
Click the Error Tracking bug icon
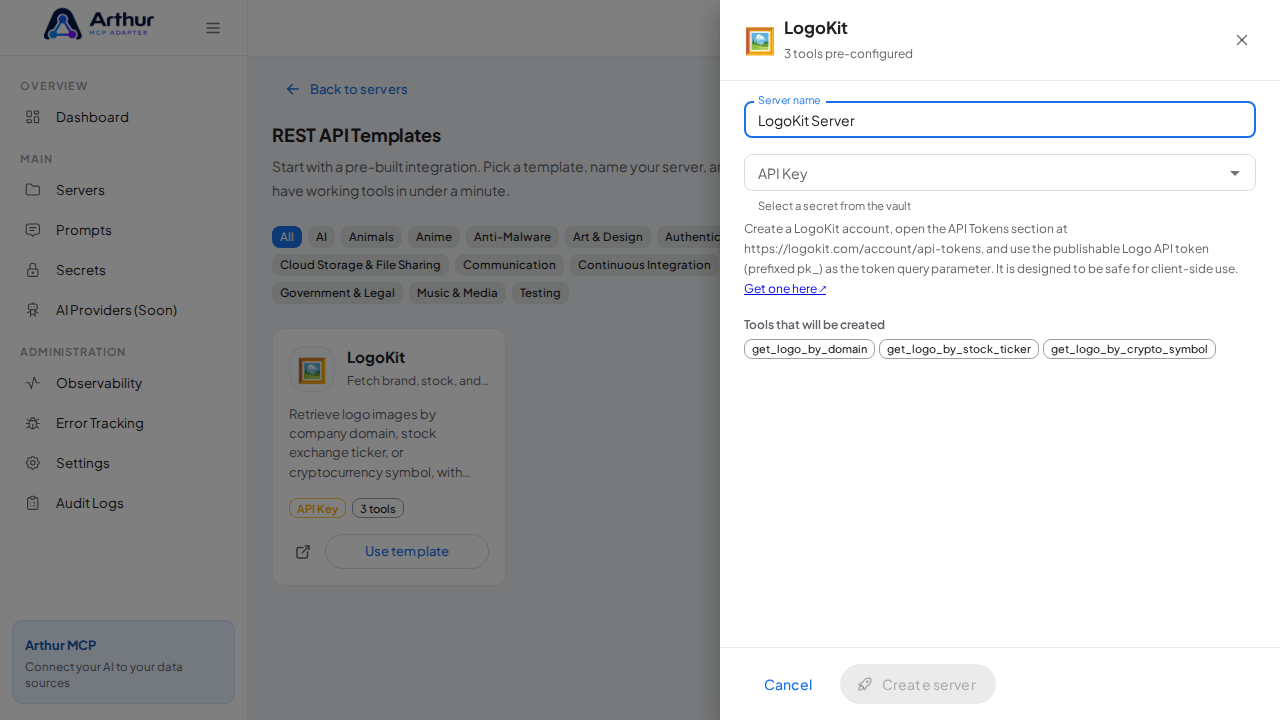33,423
